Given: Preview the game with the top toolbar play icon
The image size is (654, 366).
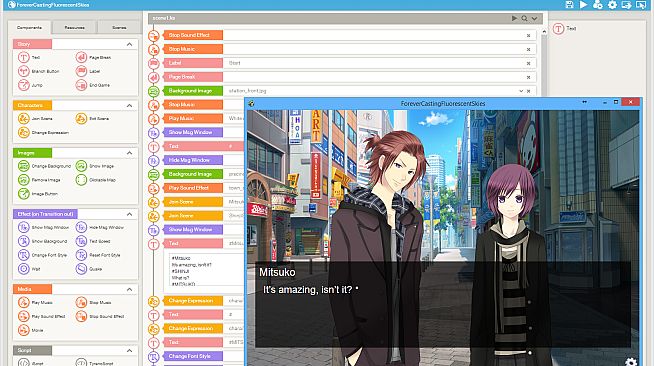Looking at the screenshot, I should 584,5.
